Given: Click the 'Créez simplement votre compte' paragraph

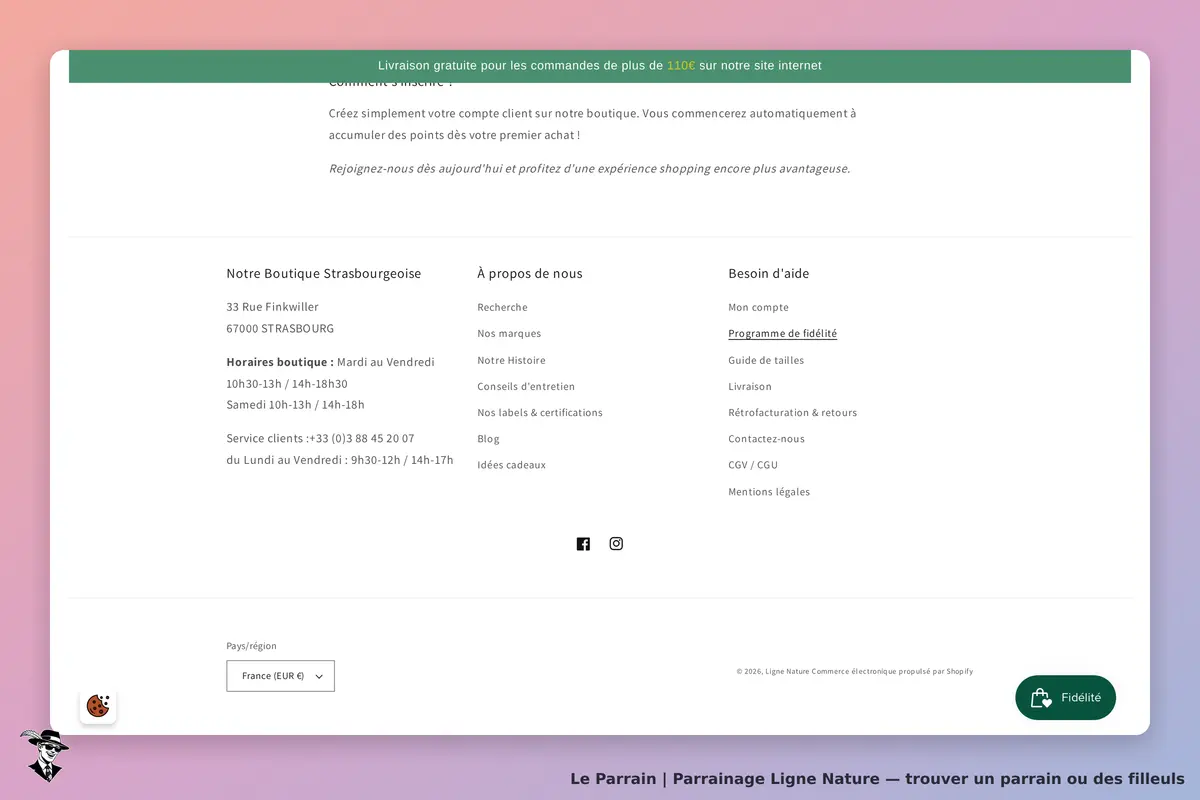Looking at the screenshot, I should [x=593, y=124].
